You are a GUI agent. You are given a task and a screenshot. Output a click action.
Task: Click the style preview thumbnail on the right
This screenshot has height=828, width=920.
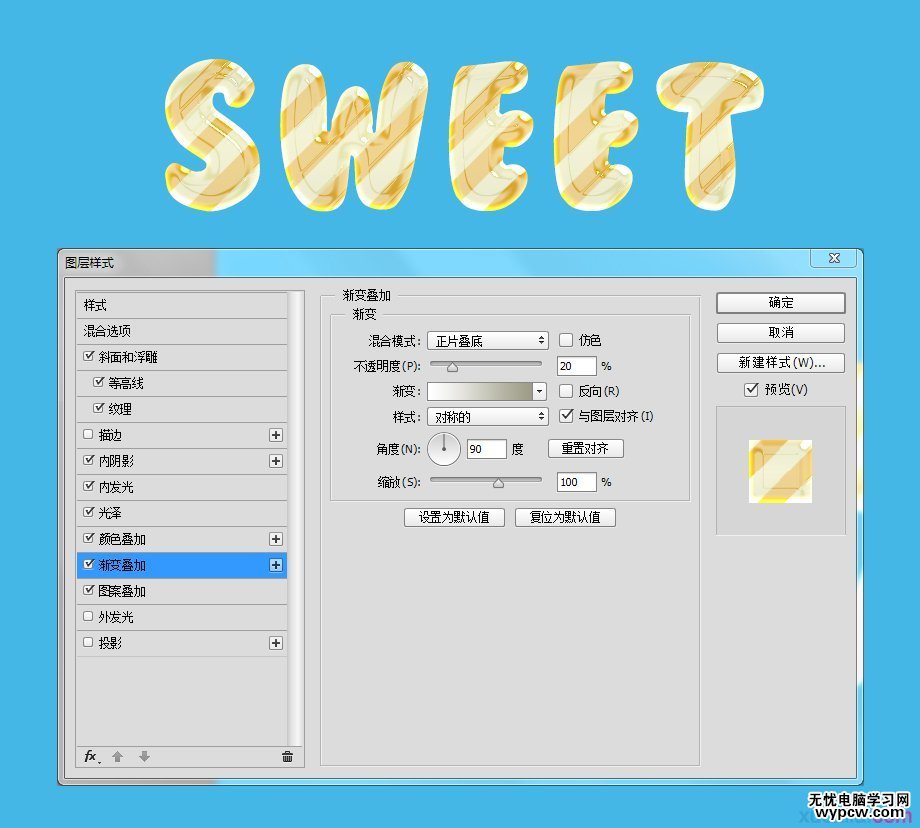780,473
